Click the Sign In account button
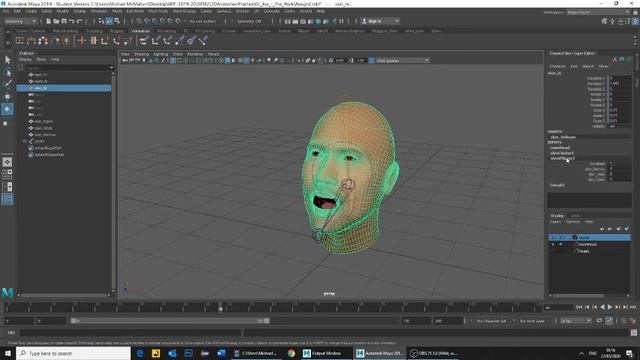This screenshot has width=640, height=360. click(380, 21)
